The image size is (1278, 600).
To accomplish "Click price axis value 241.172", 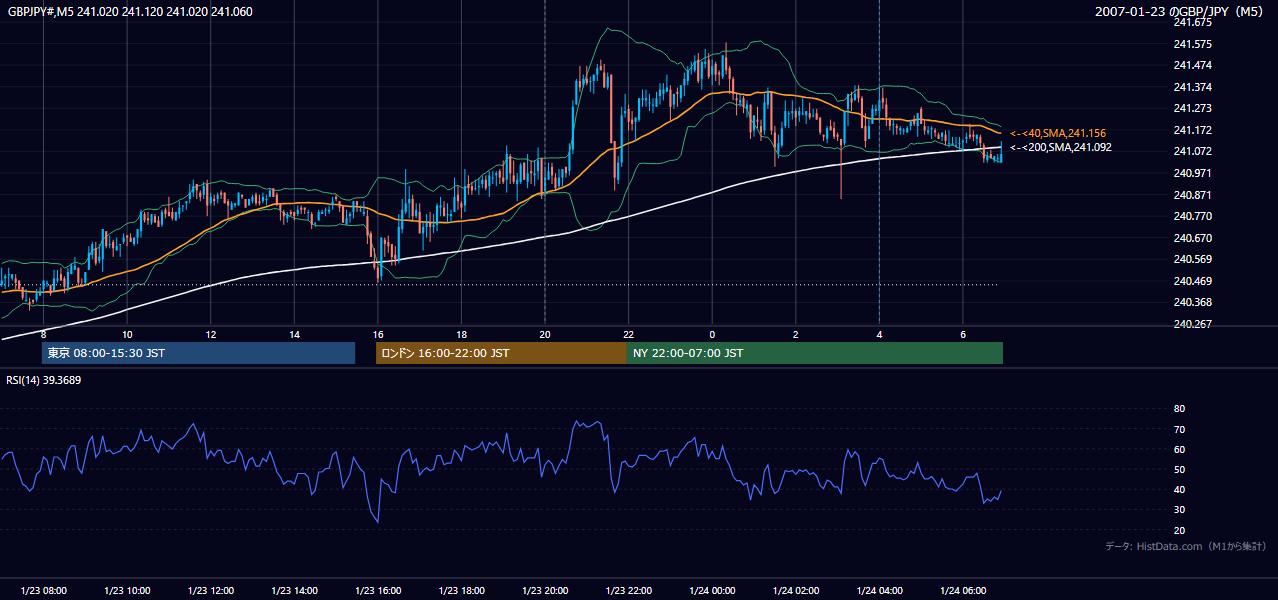I will [x=1193, y=130].
